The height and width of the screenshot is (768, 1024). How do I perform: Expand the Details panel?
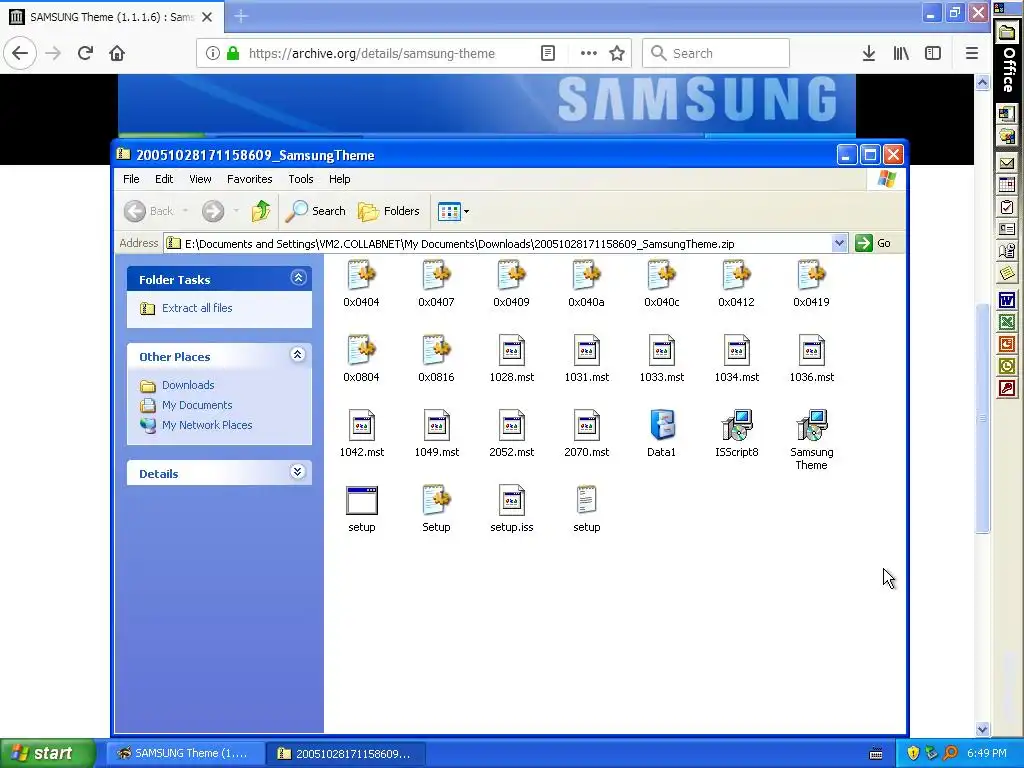pos(298,472)
